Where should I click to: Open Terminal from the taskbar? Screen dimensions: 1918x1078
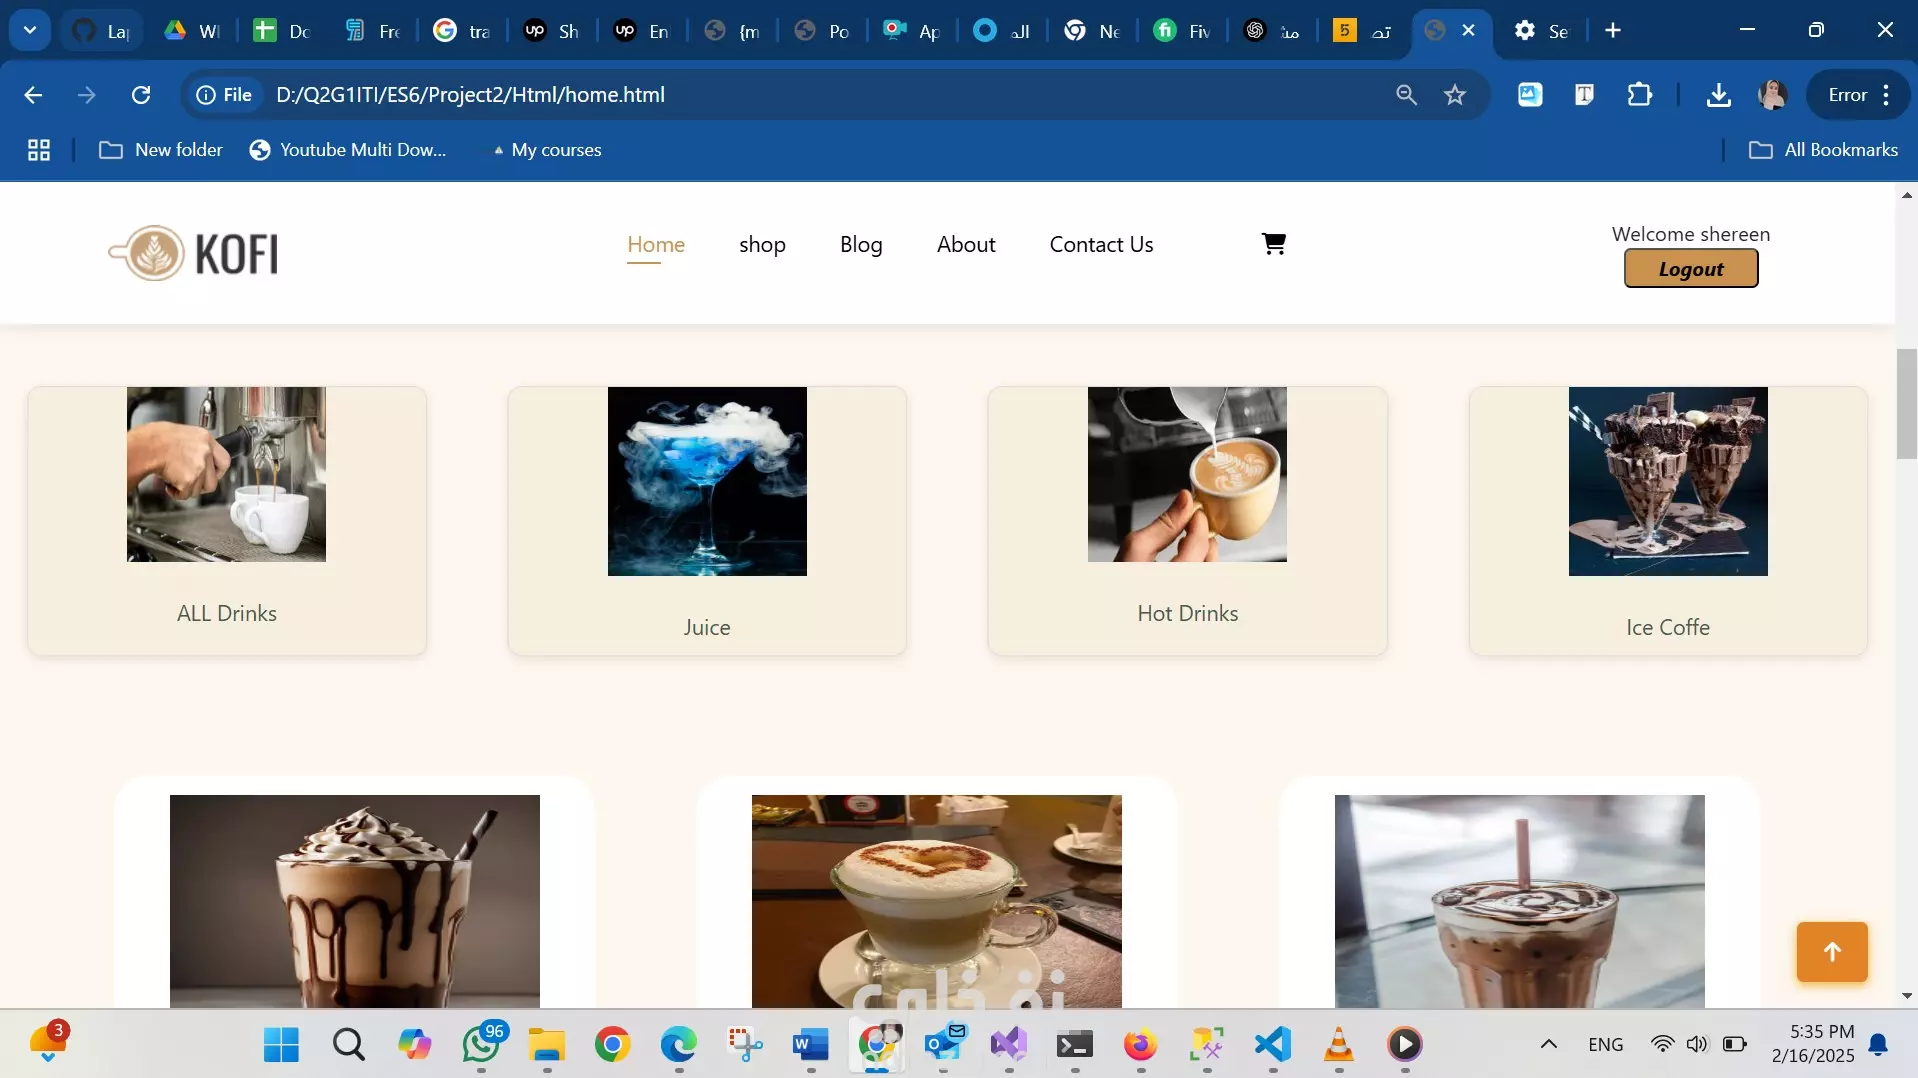[x=1075, y=1045]
